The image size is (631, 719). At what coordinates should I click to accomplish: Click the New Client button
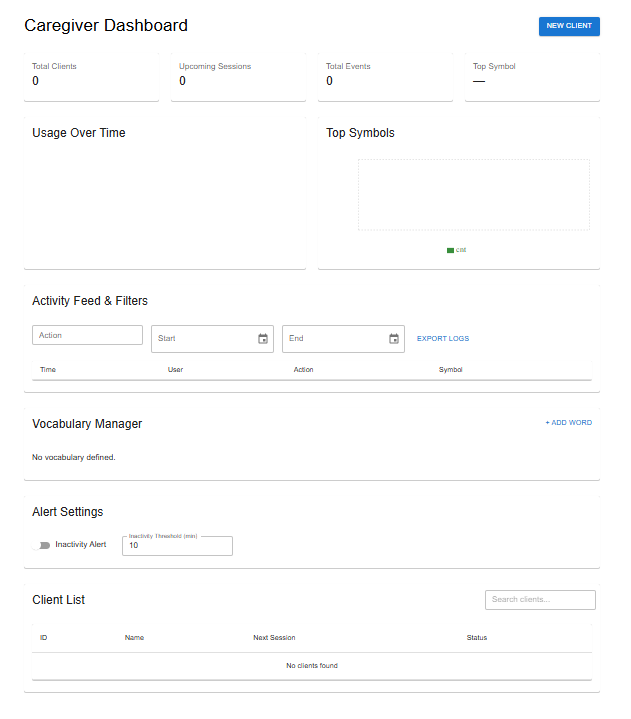569,26
